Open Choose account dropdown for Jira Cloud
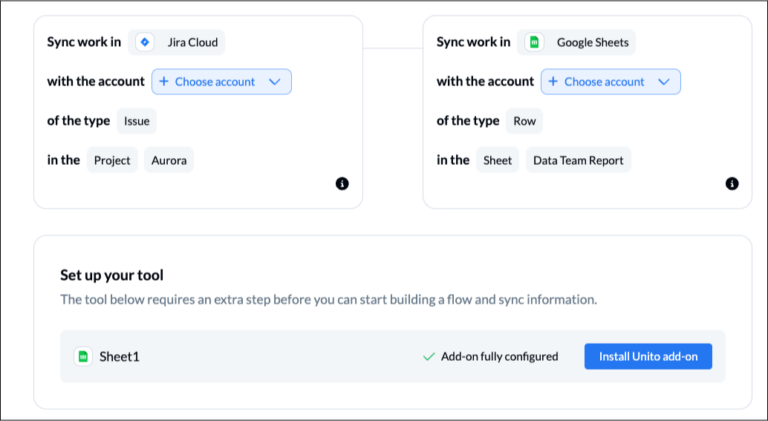This screenshot has height=421, width=768. click(221, 82)
